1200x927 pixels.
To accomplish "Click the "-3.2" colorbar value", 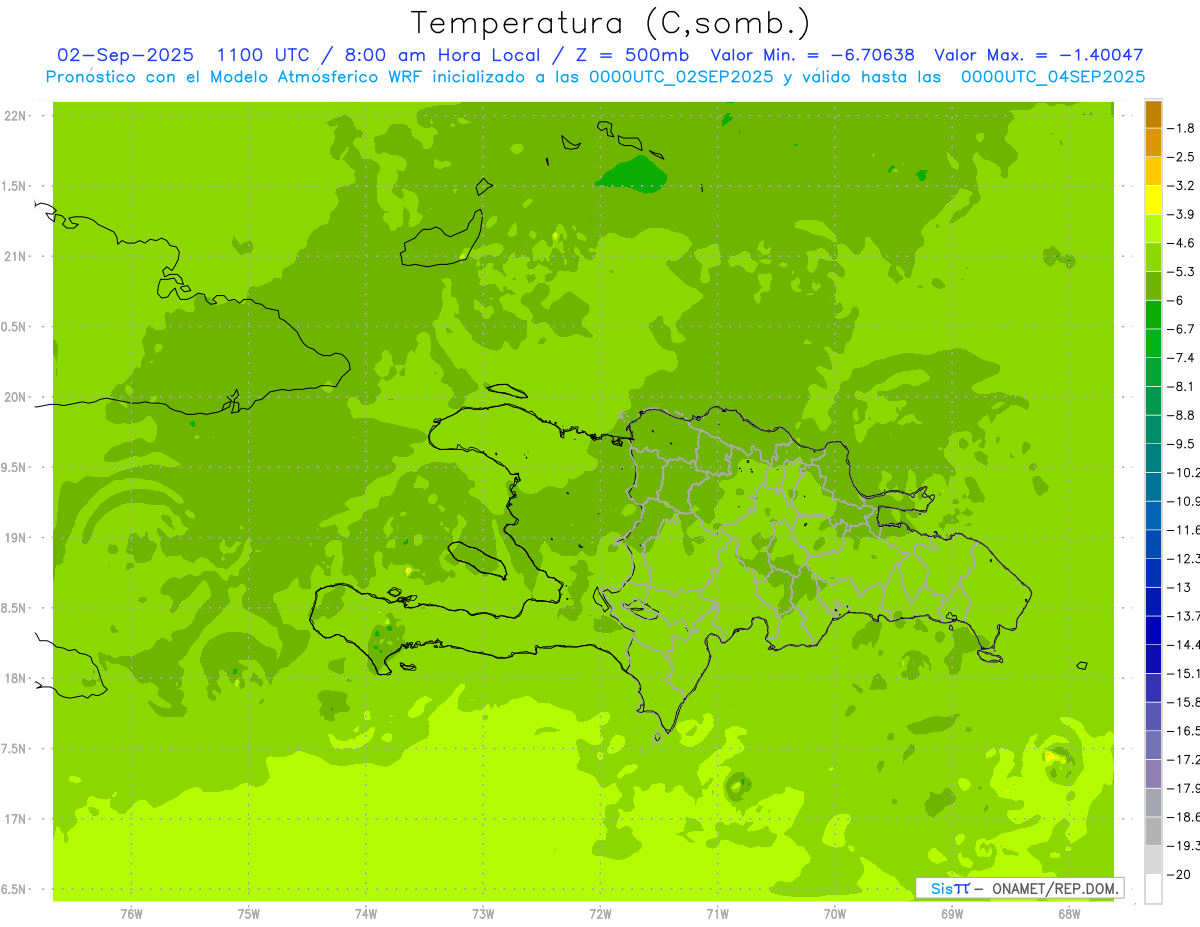I will point(1182,186).
